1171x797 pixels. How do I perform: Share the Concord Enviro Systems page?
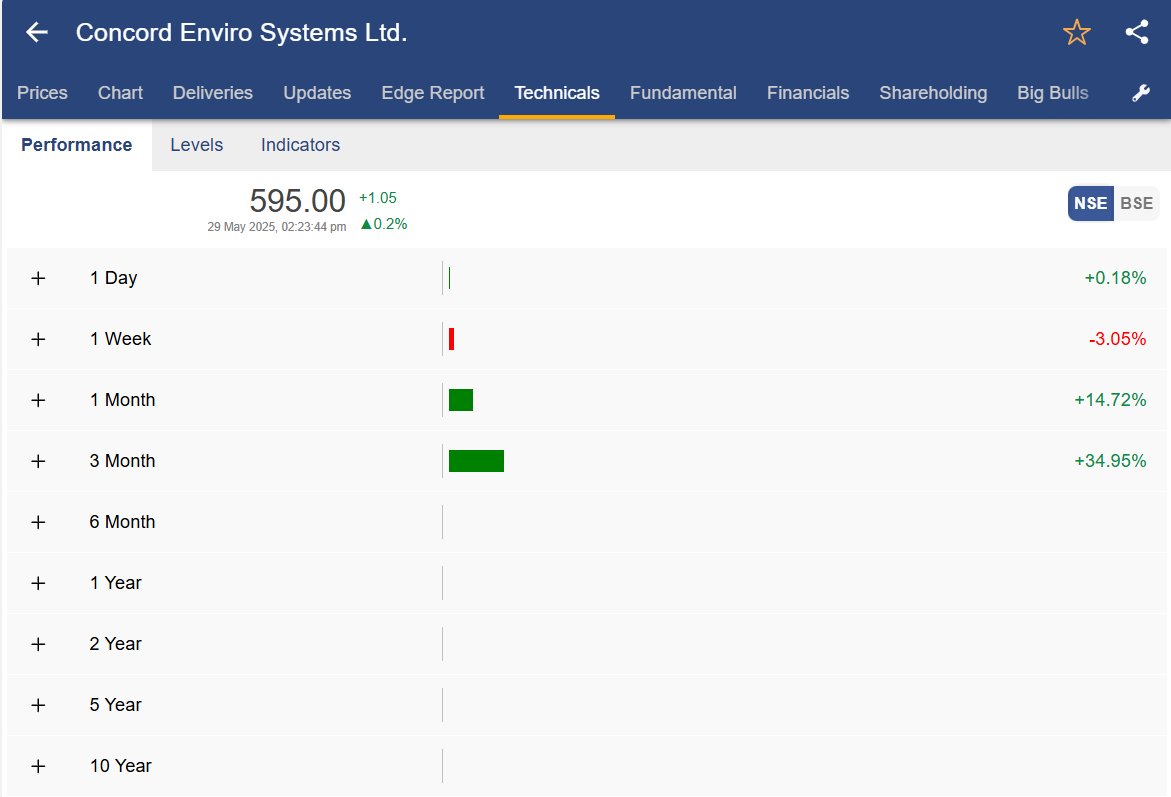1137,32
